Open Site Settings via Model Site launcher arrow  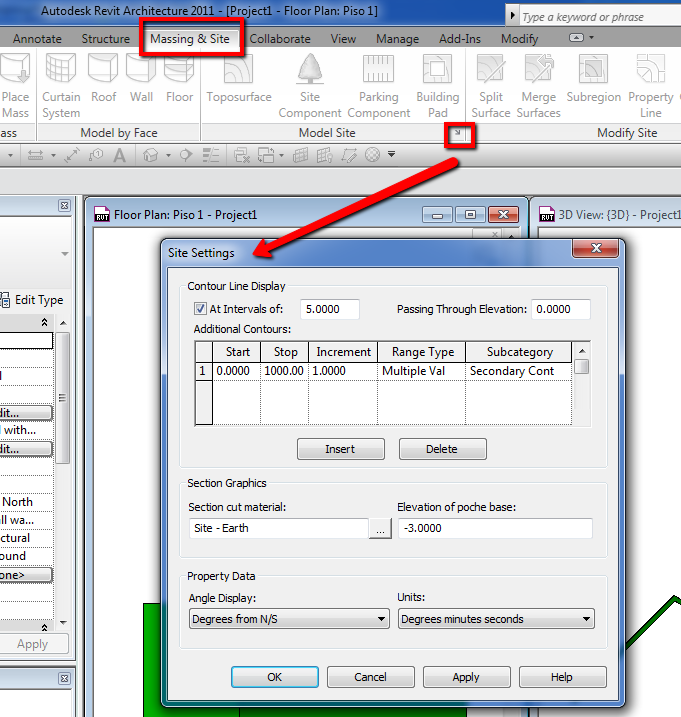click(x=458, y=133)
